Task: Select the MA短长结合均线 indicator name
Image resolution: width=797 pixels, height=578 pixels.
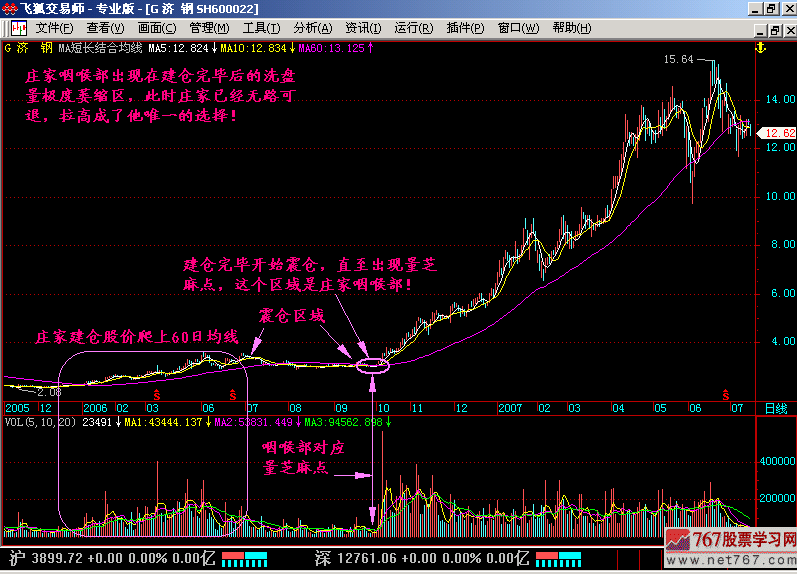Action: (x=101, y=47)
